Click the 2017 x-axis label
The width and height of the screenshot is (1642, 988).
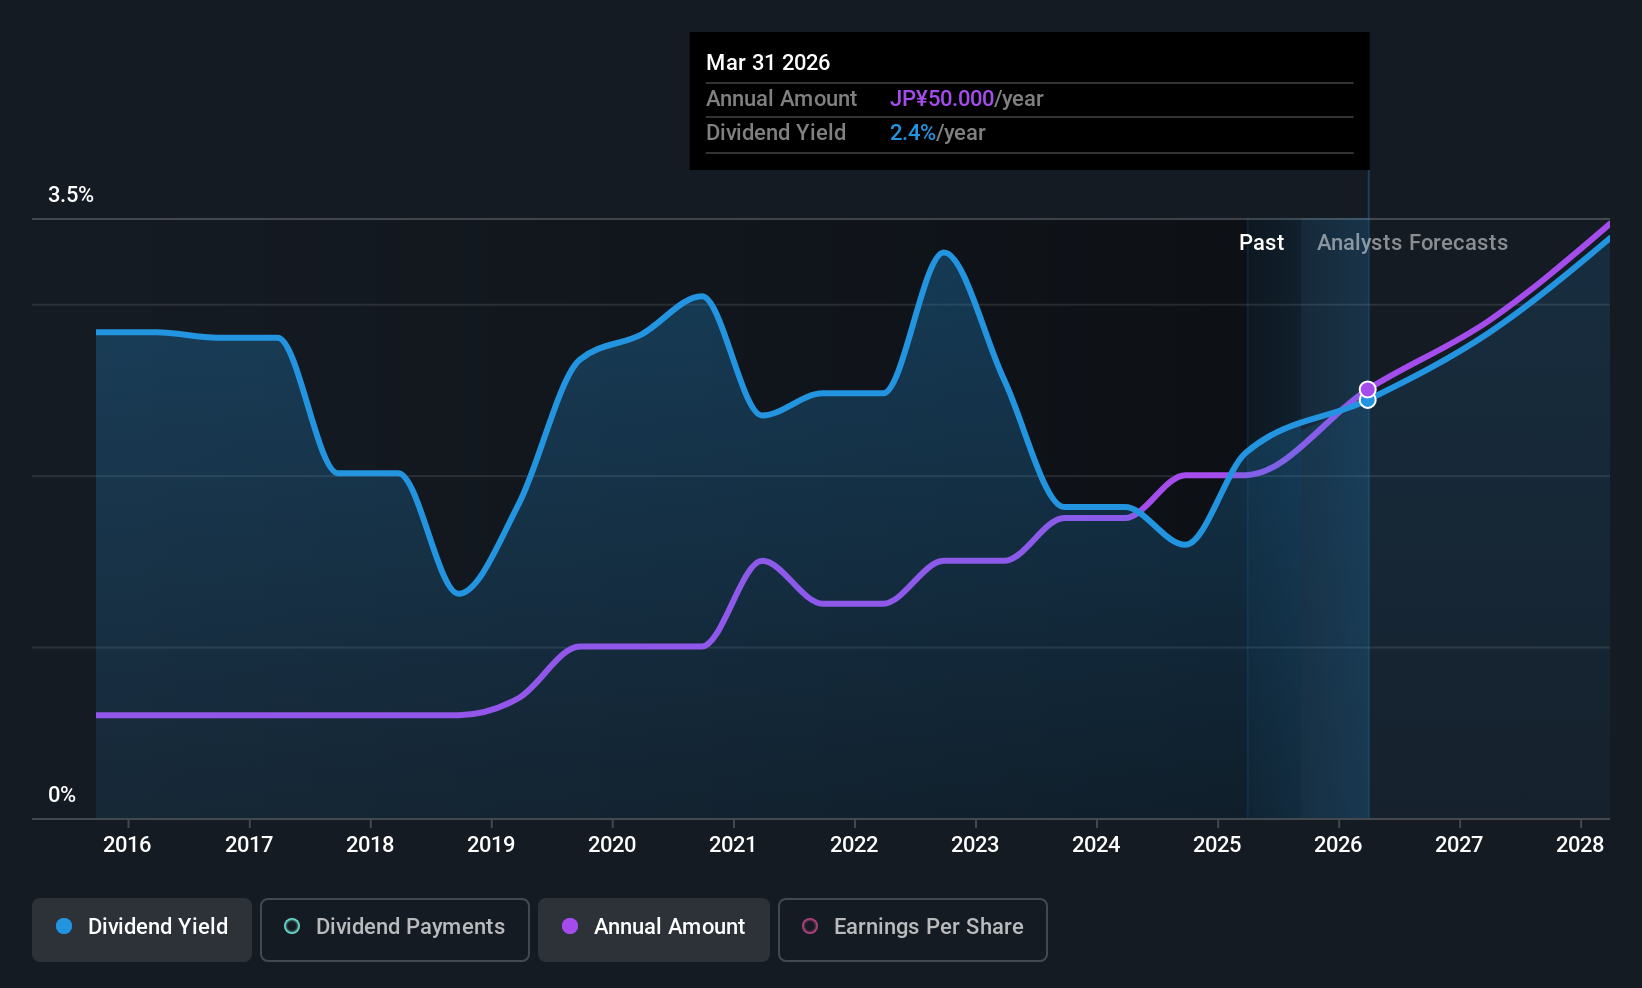coord(249,845)
